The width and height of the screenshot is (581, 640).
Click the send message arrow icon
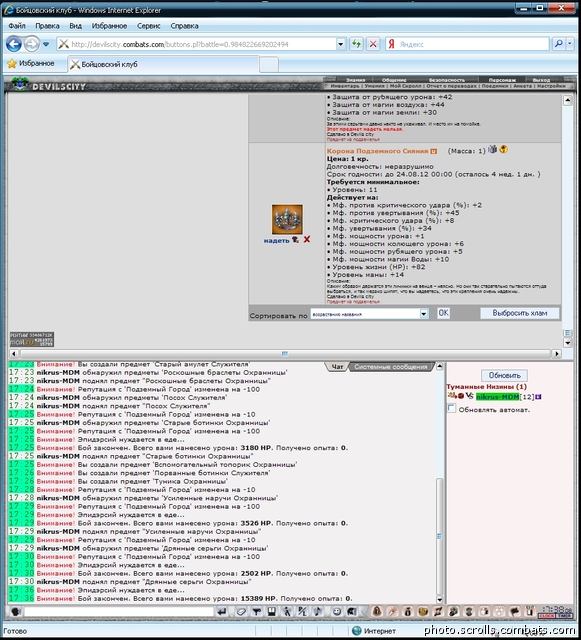coord(222,611)
